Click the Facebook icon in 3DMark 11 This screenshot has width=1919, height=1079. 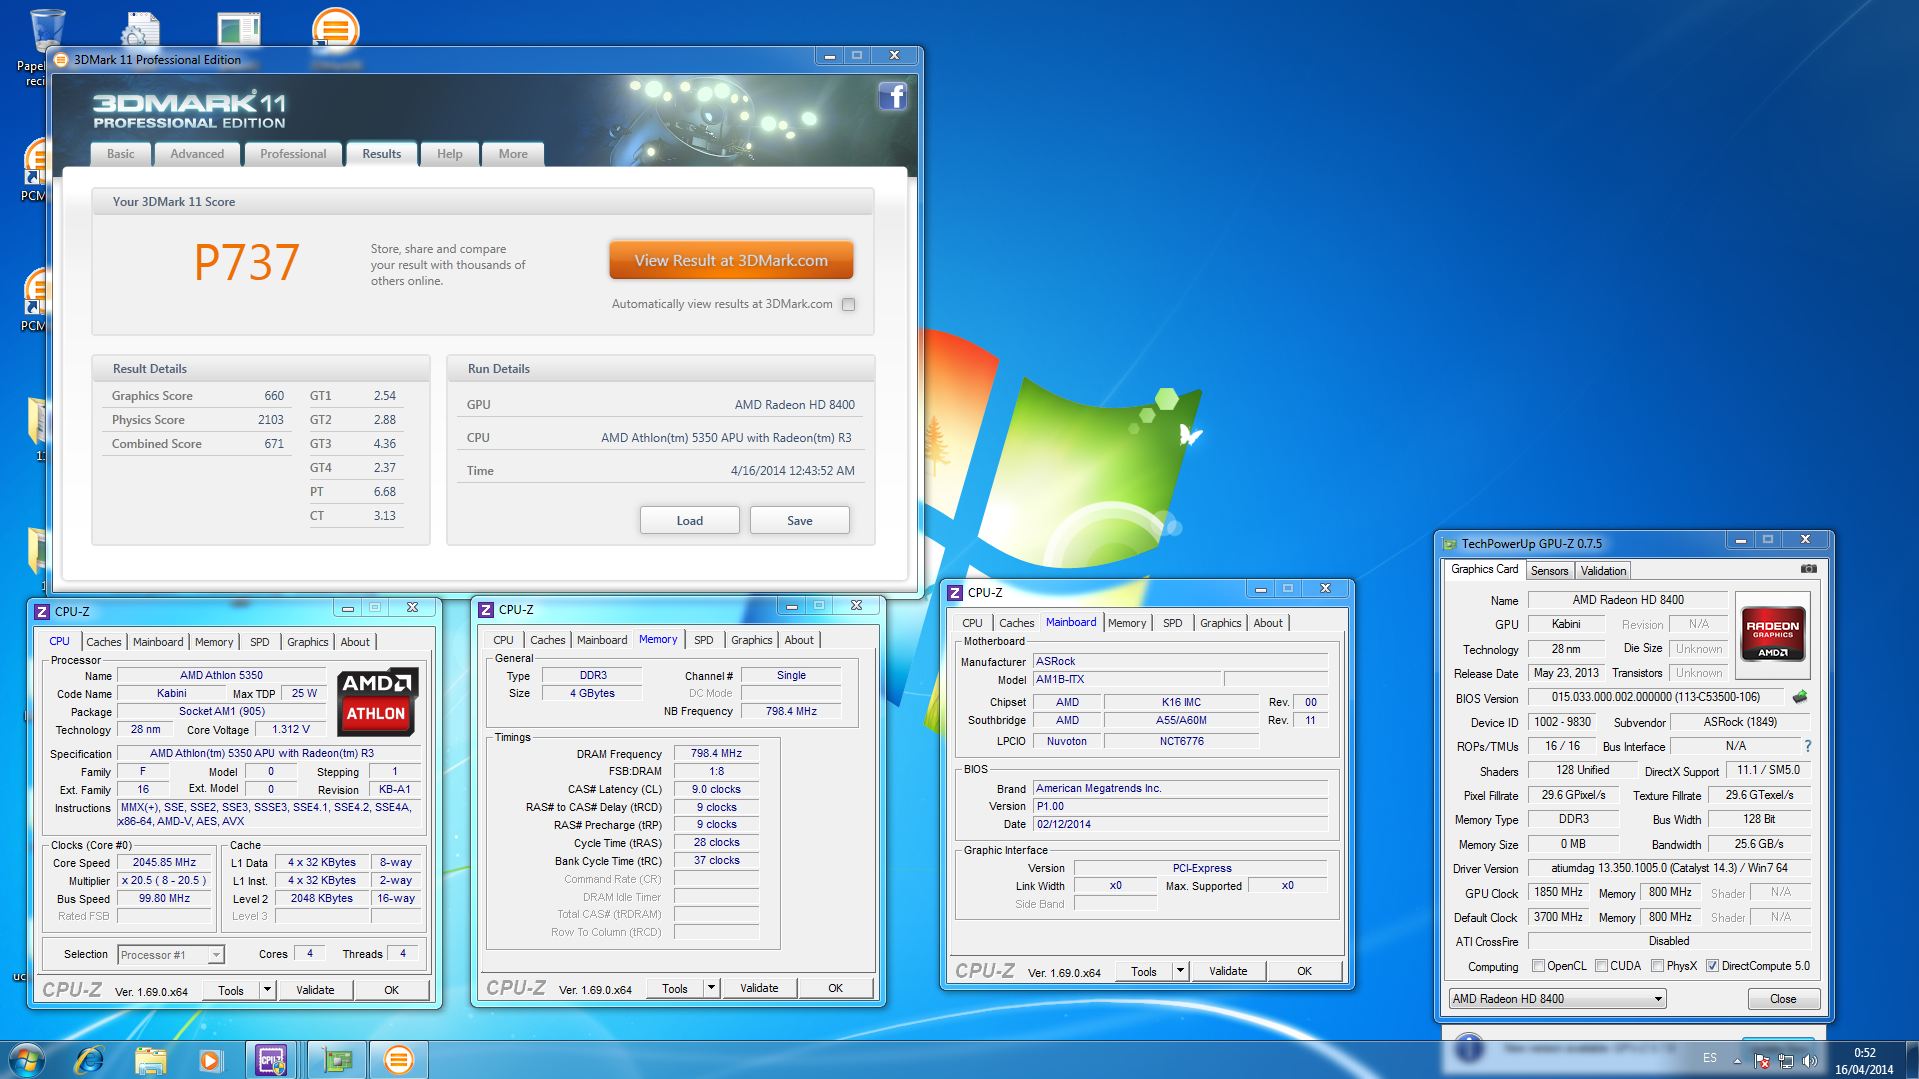pyautogui.click(x=892, y=96)
